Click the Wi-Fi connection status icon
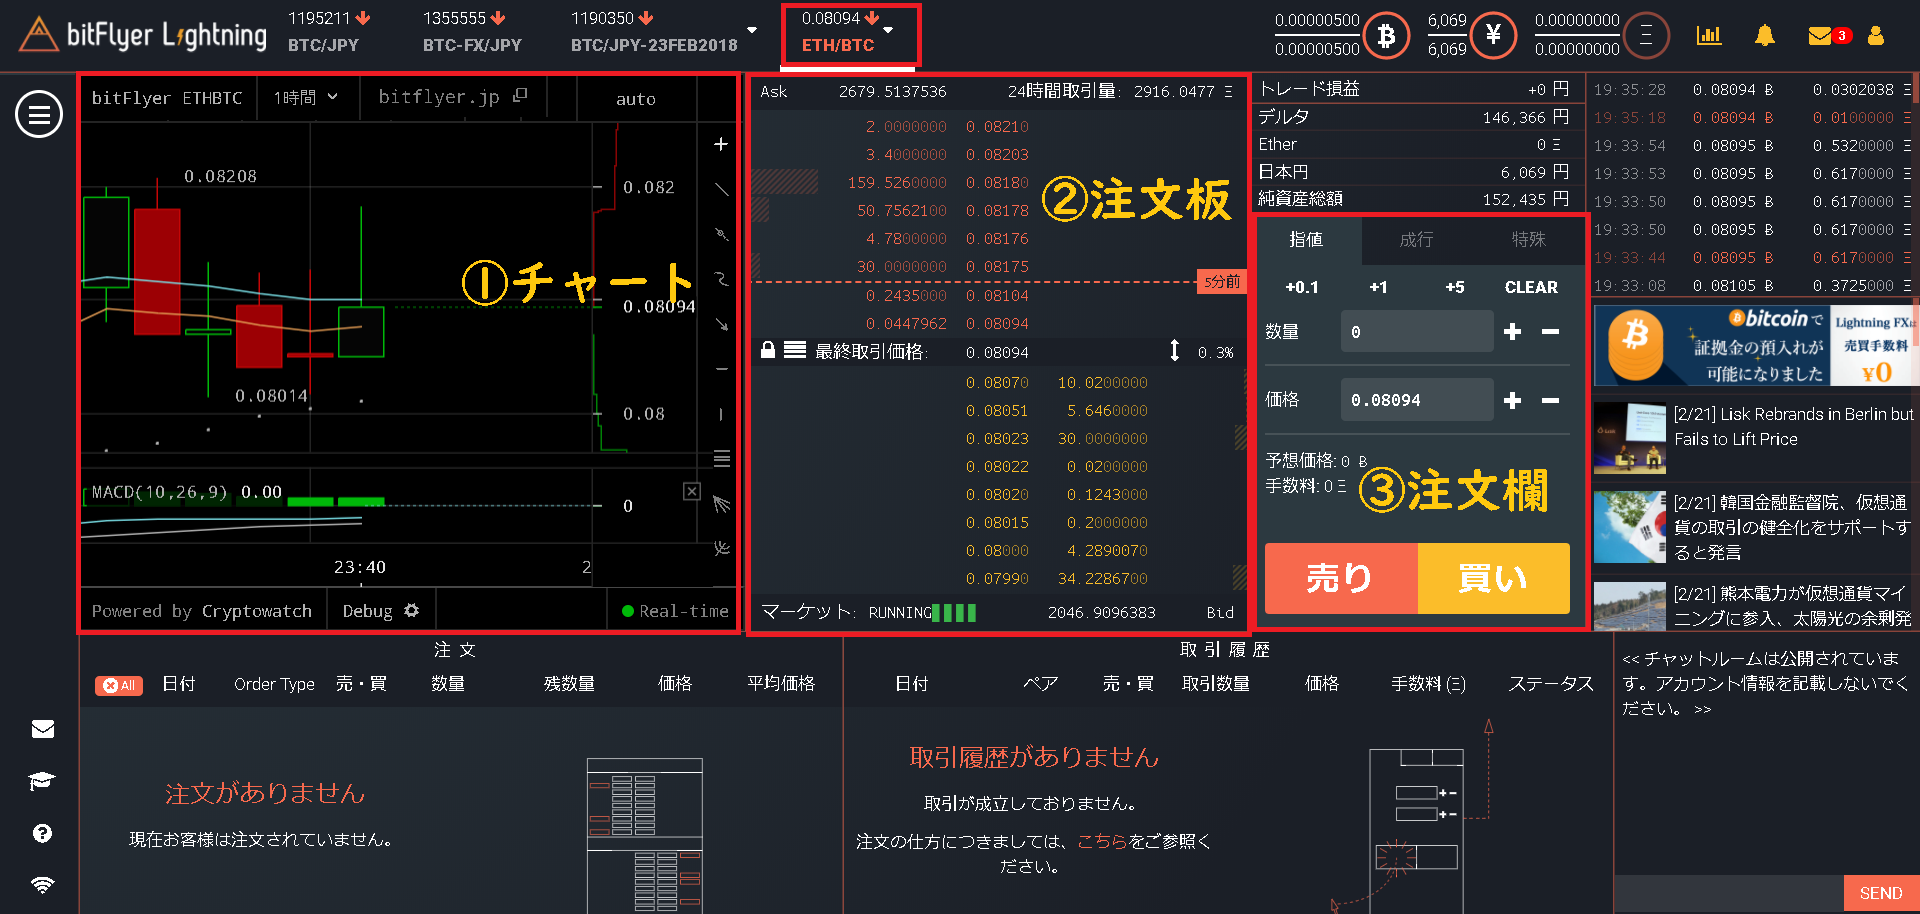Viewport: 1920px width, 914px height. (42, 885)
